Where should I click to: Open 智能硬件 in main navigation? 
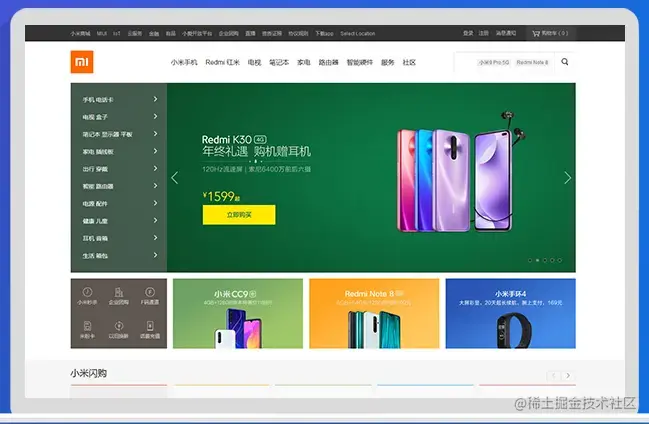pyautogui.click(x=360, y=62)
